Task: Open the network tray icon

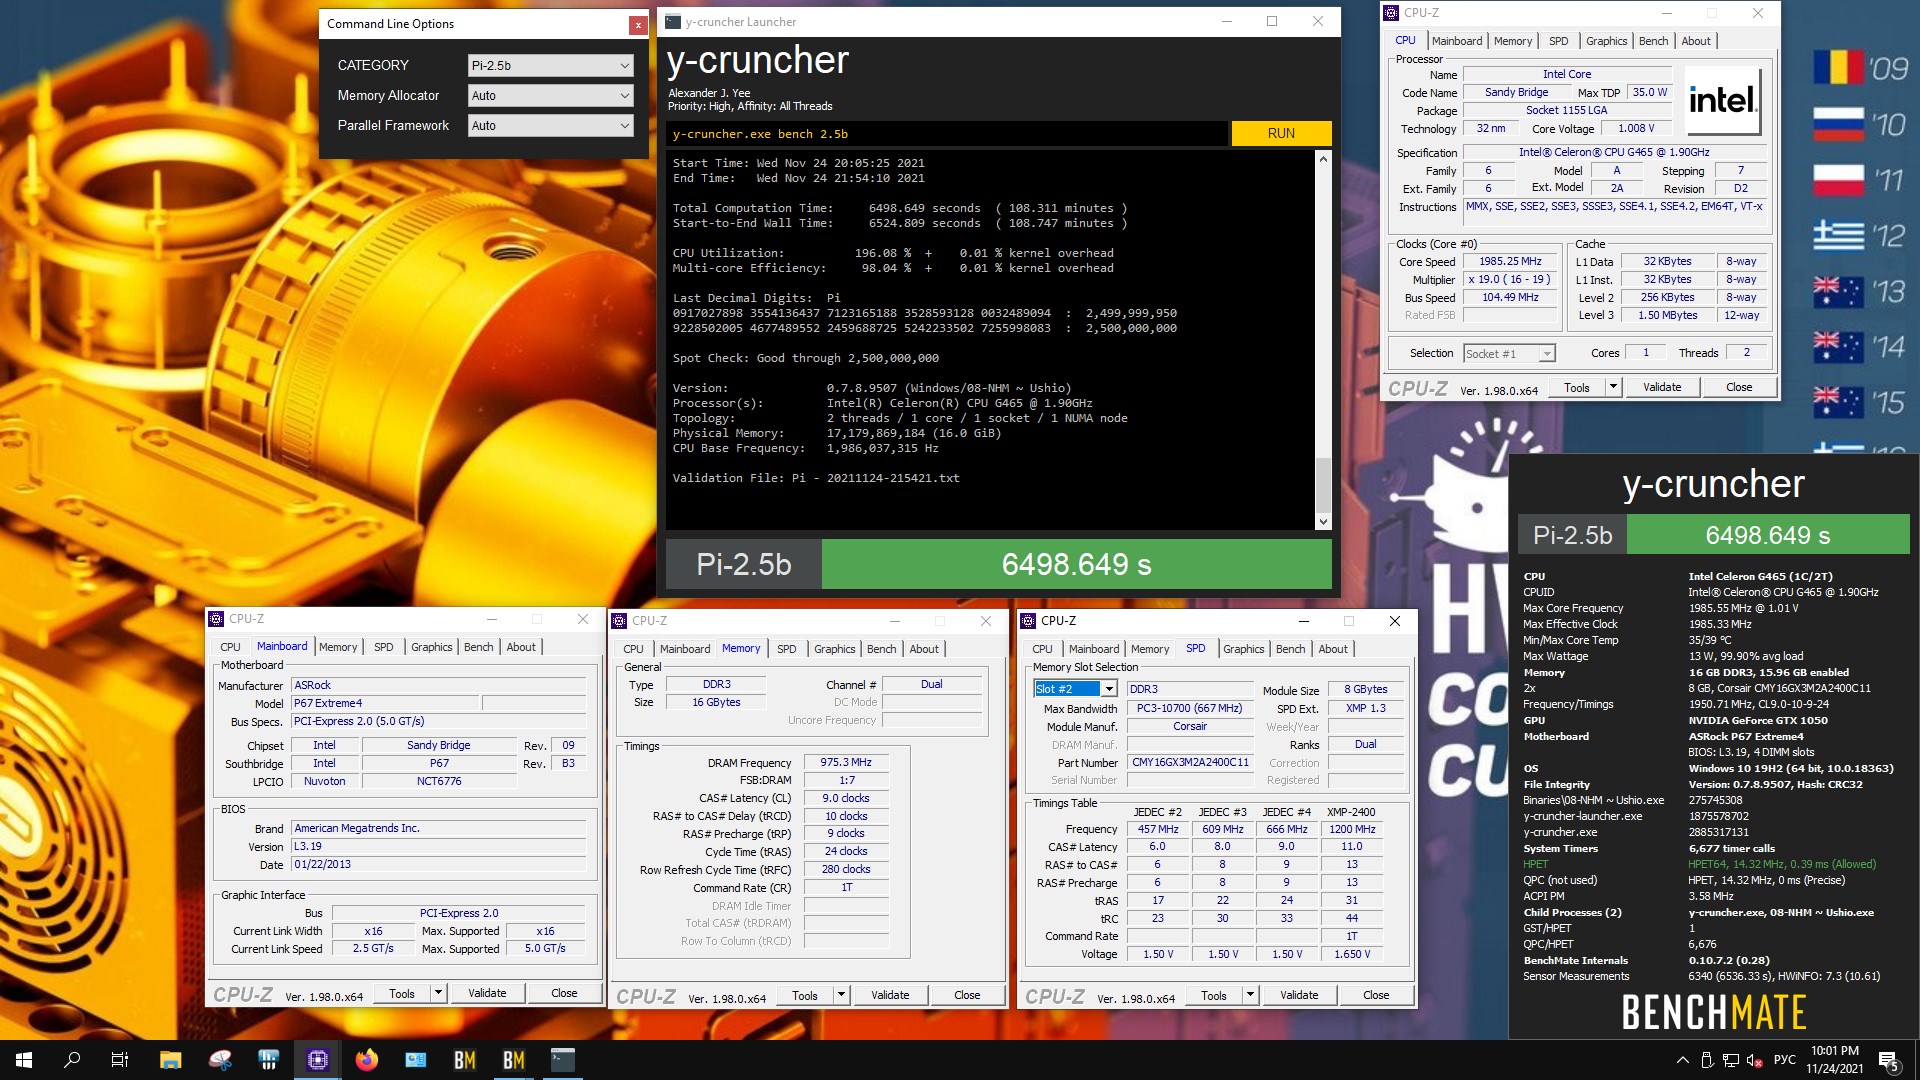Action: click(x=1731, y=1060)
